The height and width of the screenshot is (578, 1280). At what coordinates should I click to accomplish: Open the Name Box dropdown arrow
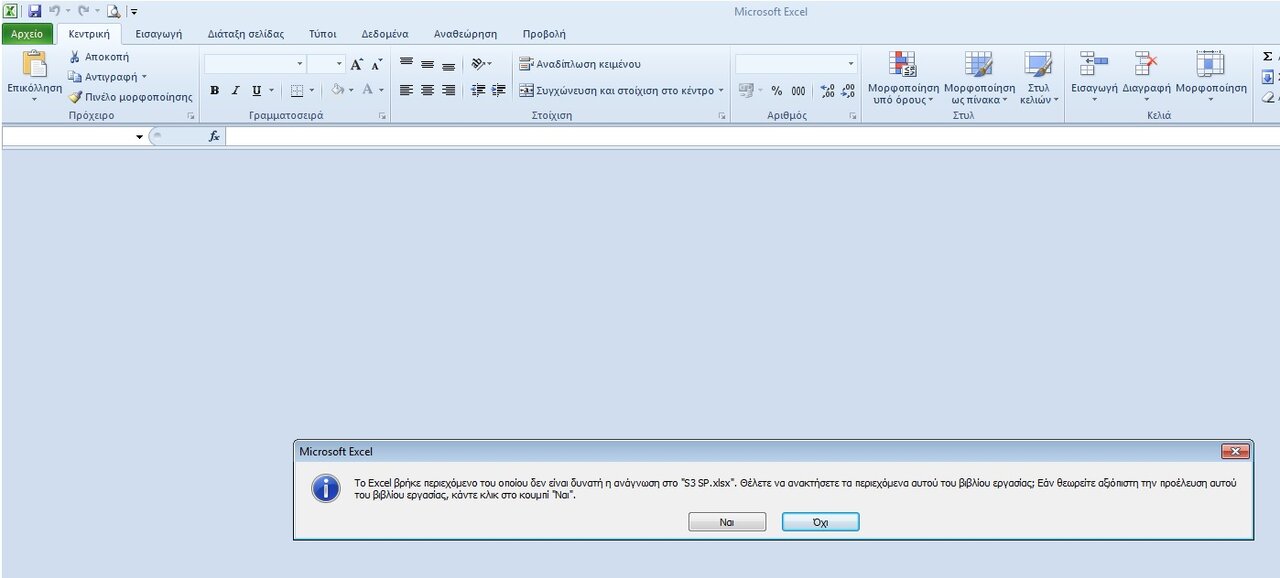[140, 137]
